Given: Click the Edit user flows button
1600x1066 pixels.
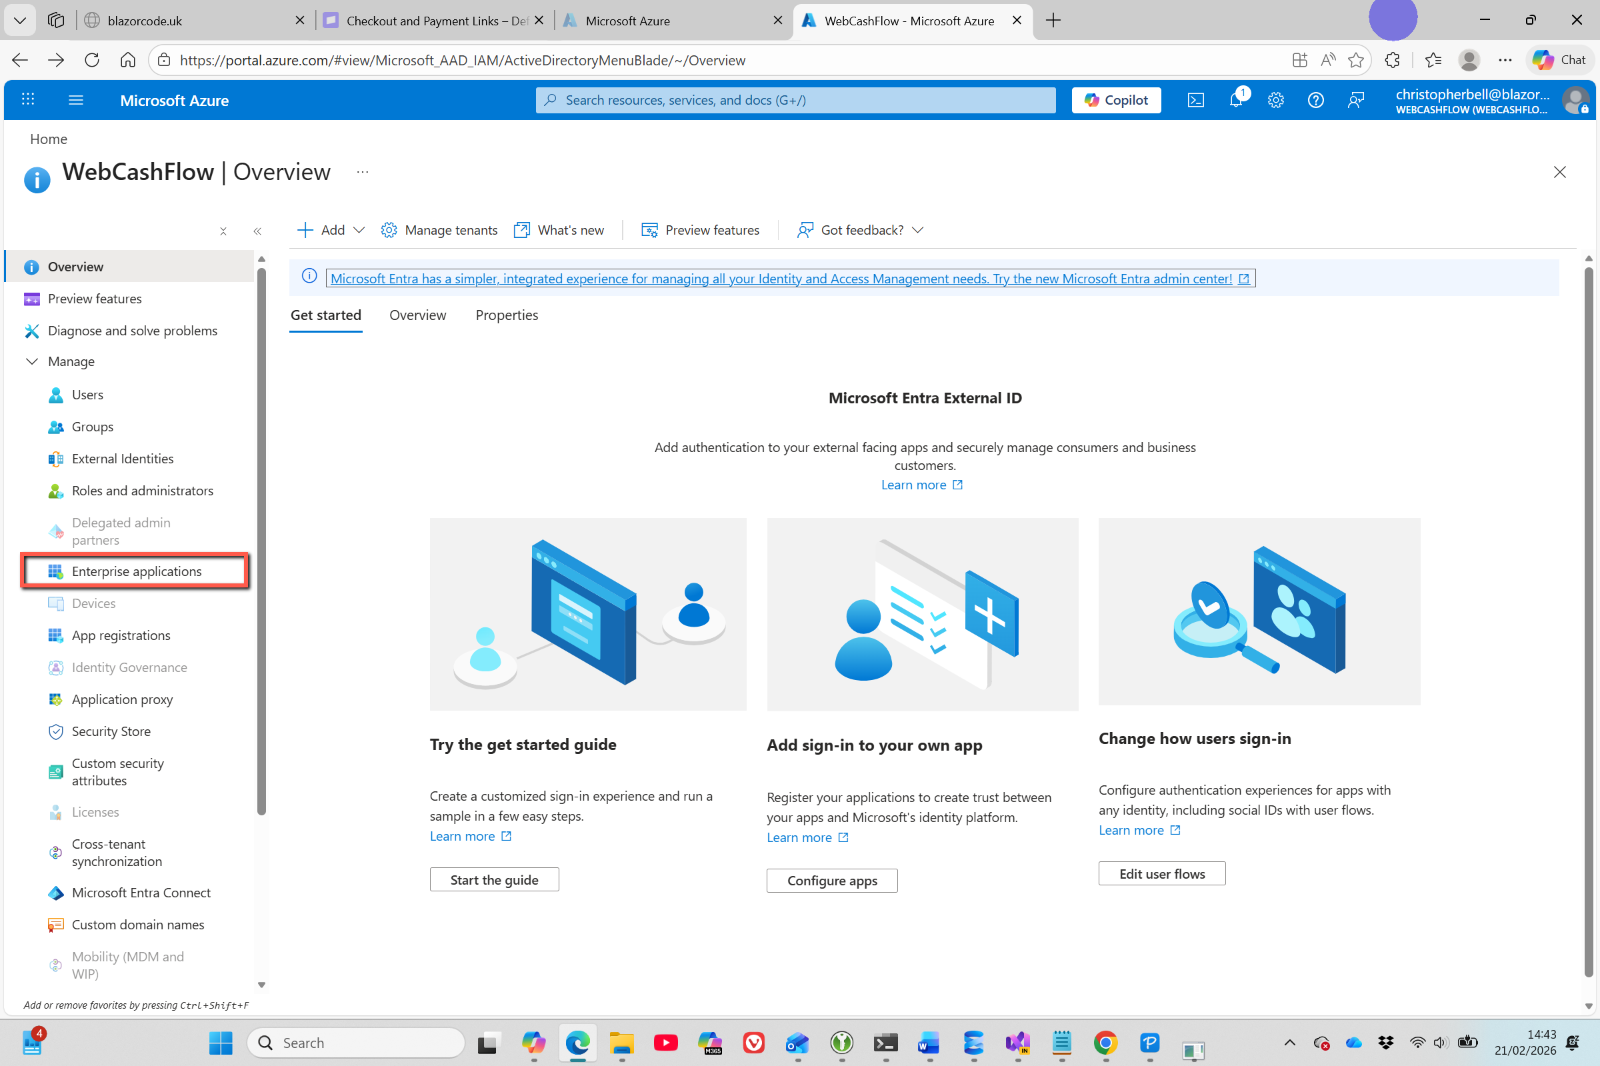Looking at the screenshot, I should point(1161,874).
